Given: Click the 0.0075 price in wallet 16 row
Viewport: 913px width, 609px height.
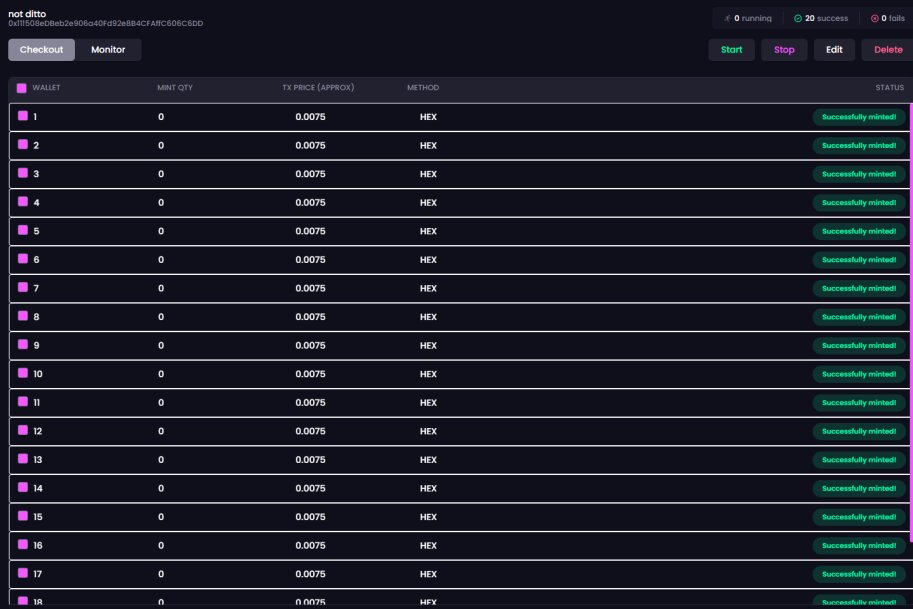Looking at the screenshot, I should (310, 546).
